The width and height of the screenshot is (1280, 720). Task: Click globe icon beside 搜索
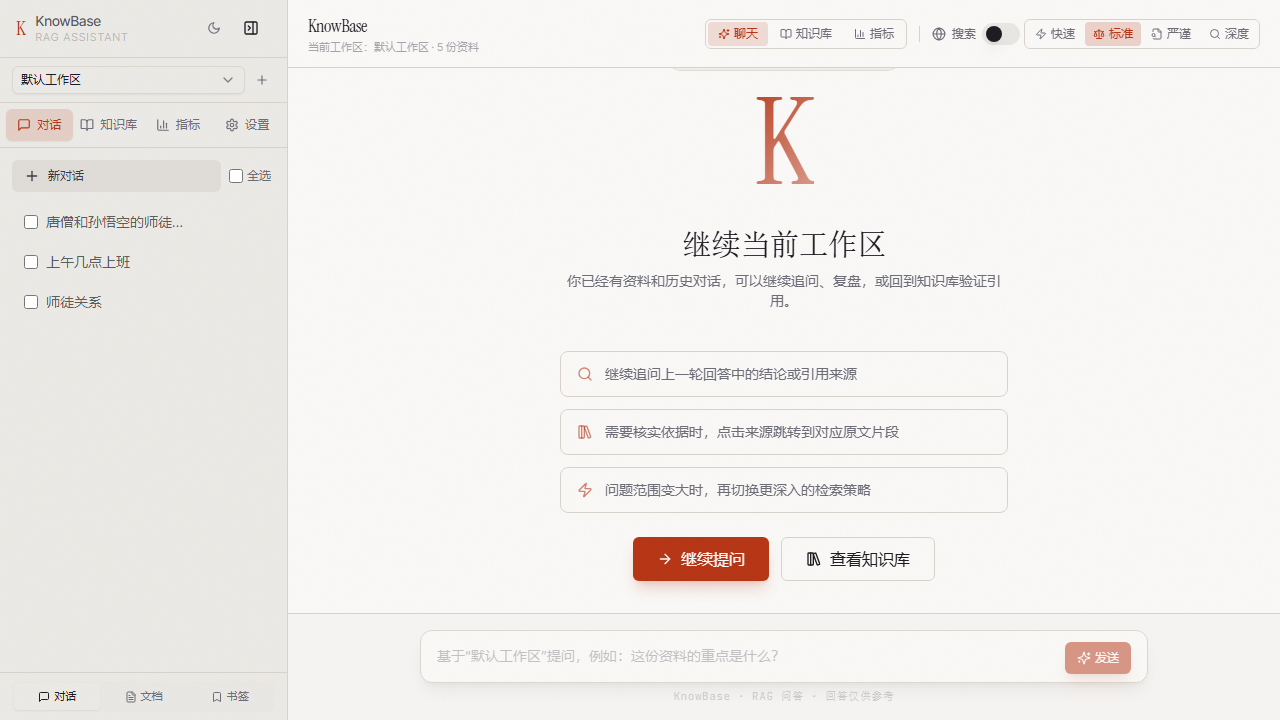939,34
